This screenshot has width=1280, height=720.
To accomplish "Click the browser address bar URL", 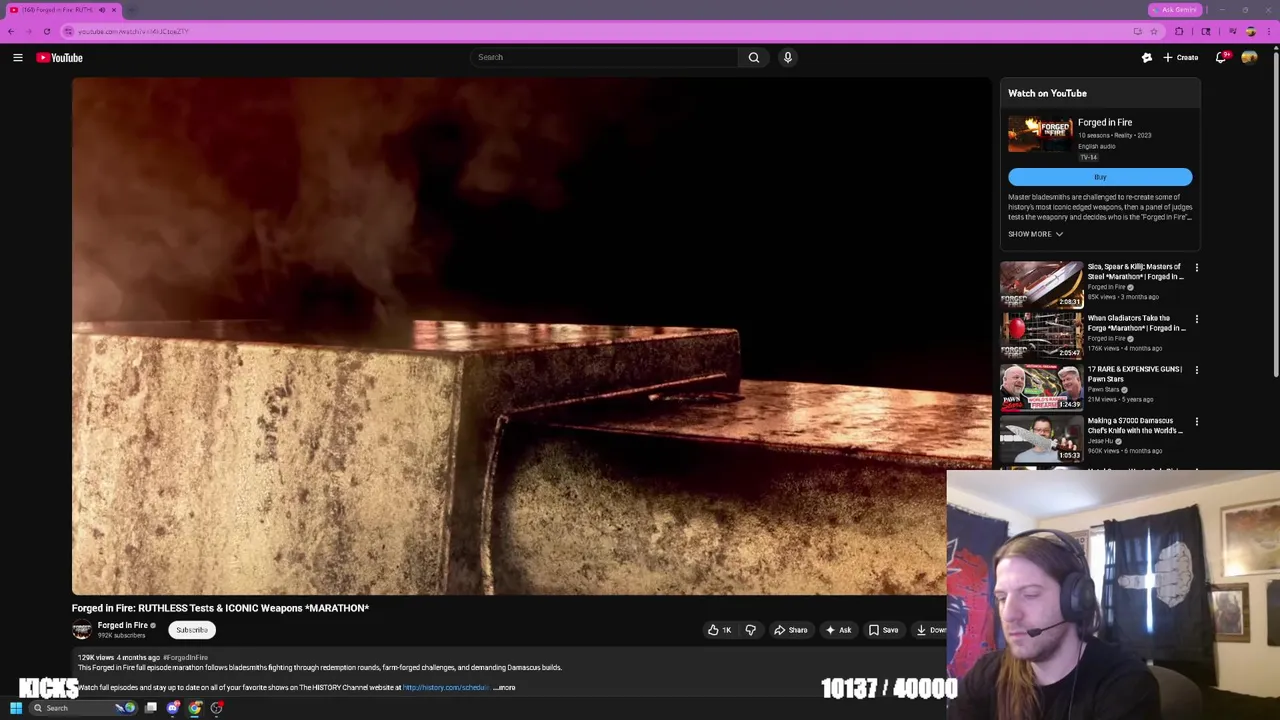I will [133, 31].
